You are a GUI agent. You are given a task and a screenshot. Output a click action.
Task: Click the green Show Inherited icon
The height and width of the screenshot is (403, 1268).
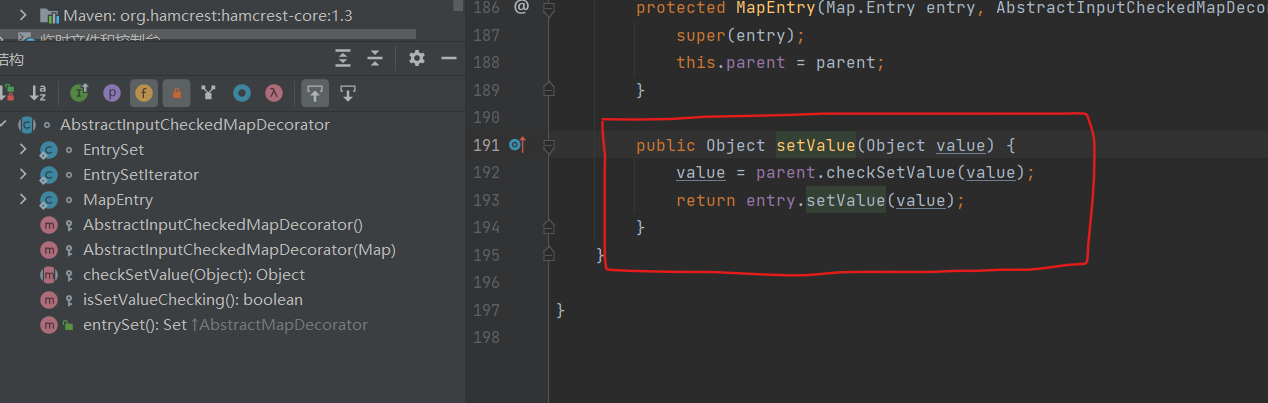(x=80, y=93)
